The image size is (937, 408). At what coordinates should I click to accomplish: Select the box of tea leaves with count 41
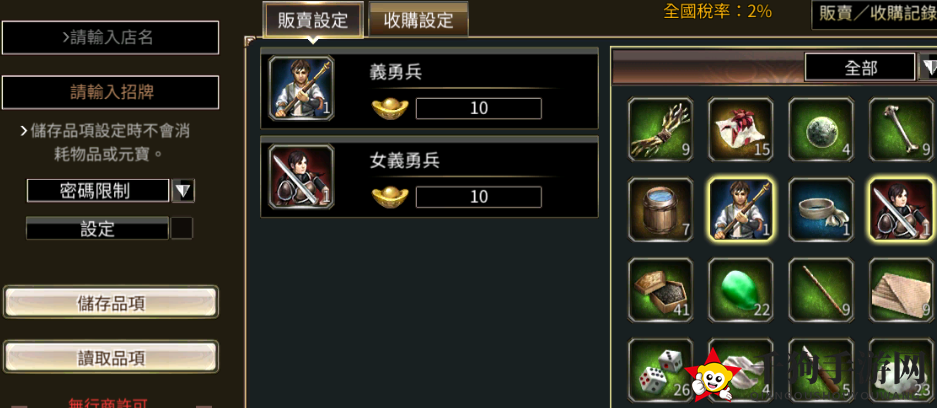tap(660, 290)
